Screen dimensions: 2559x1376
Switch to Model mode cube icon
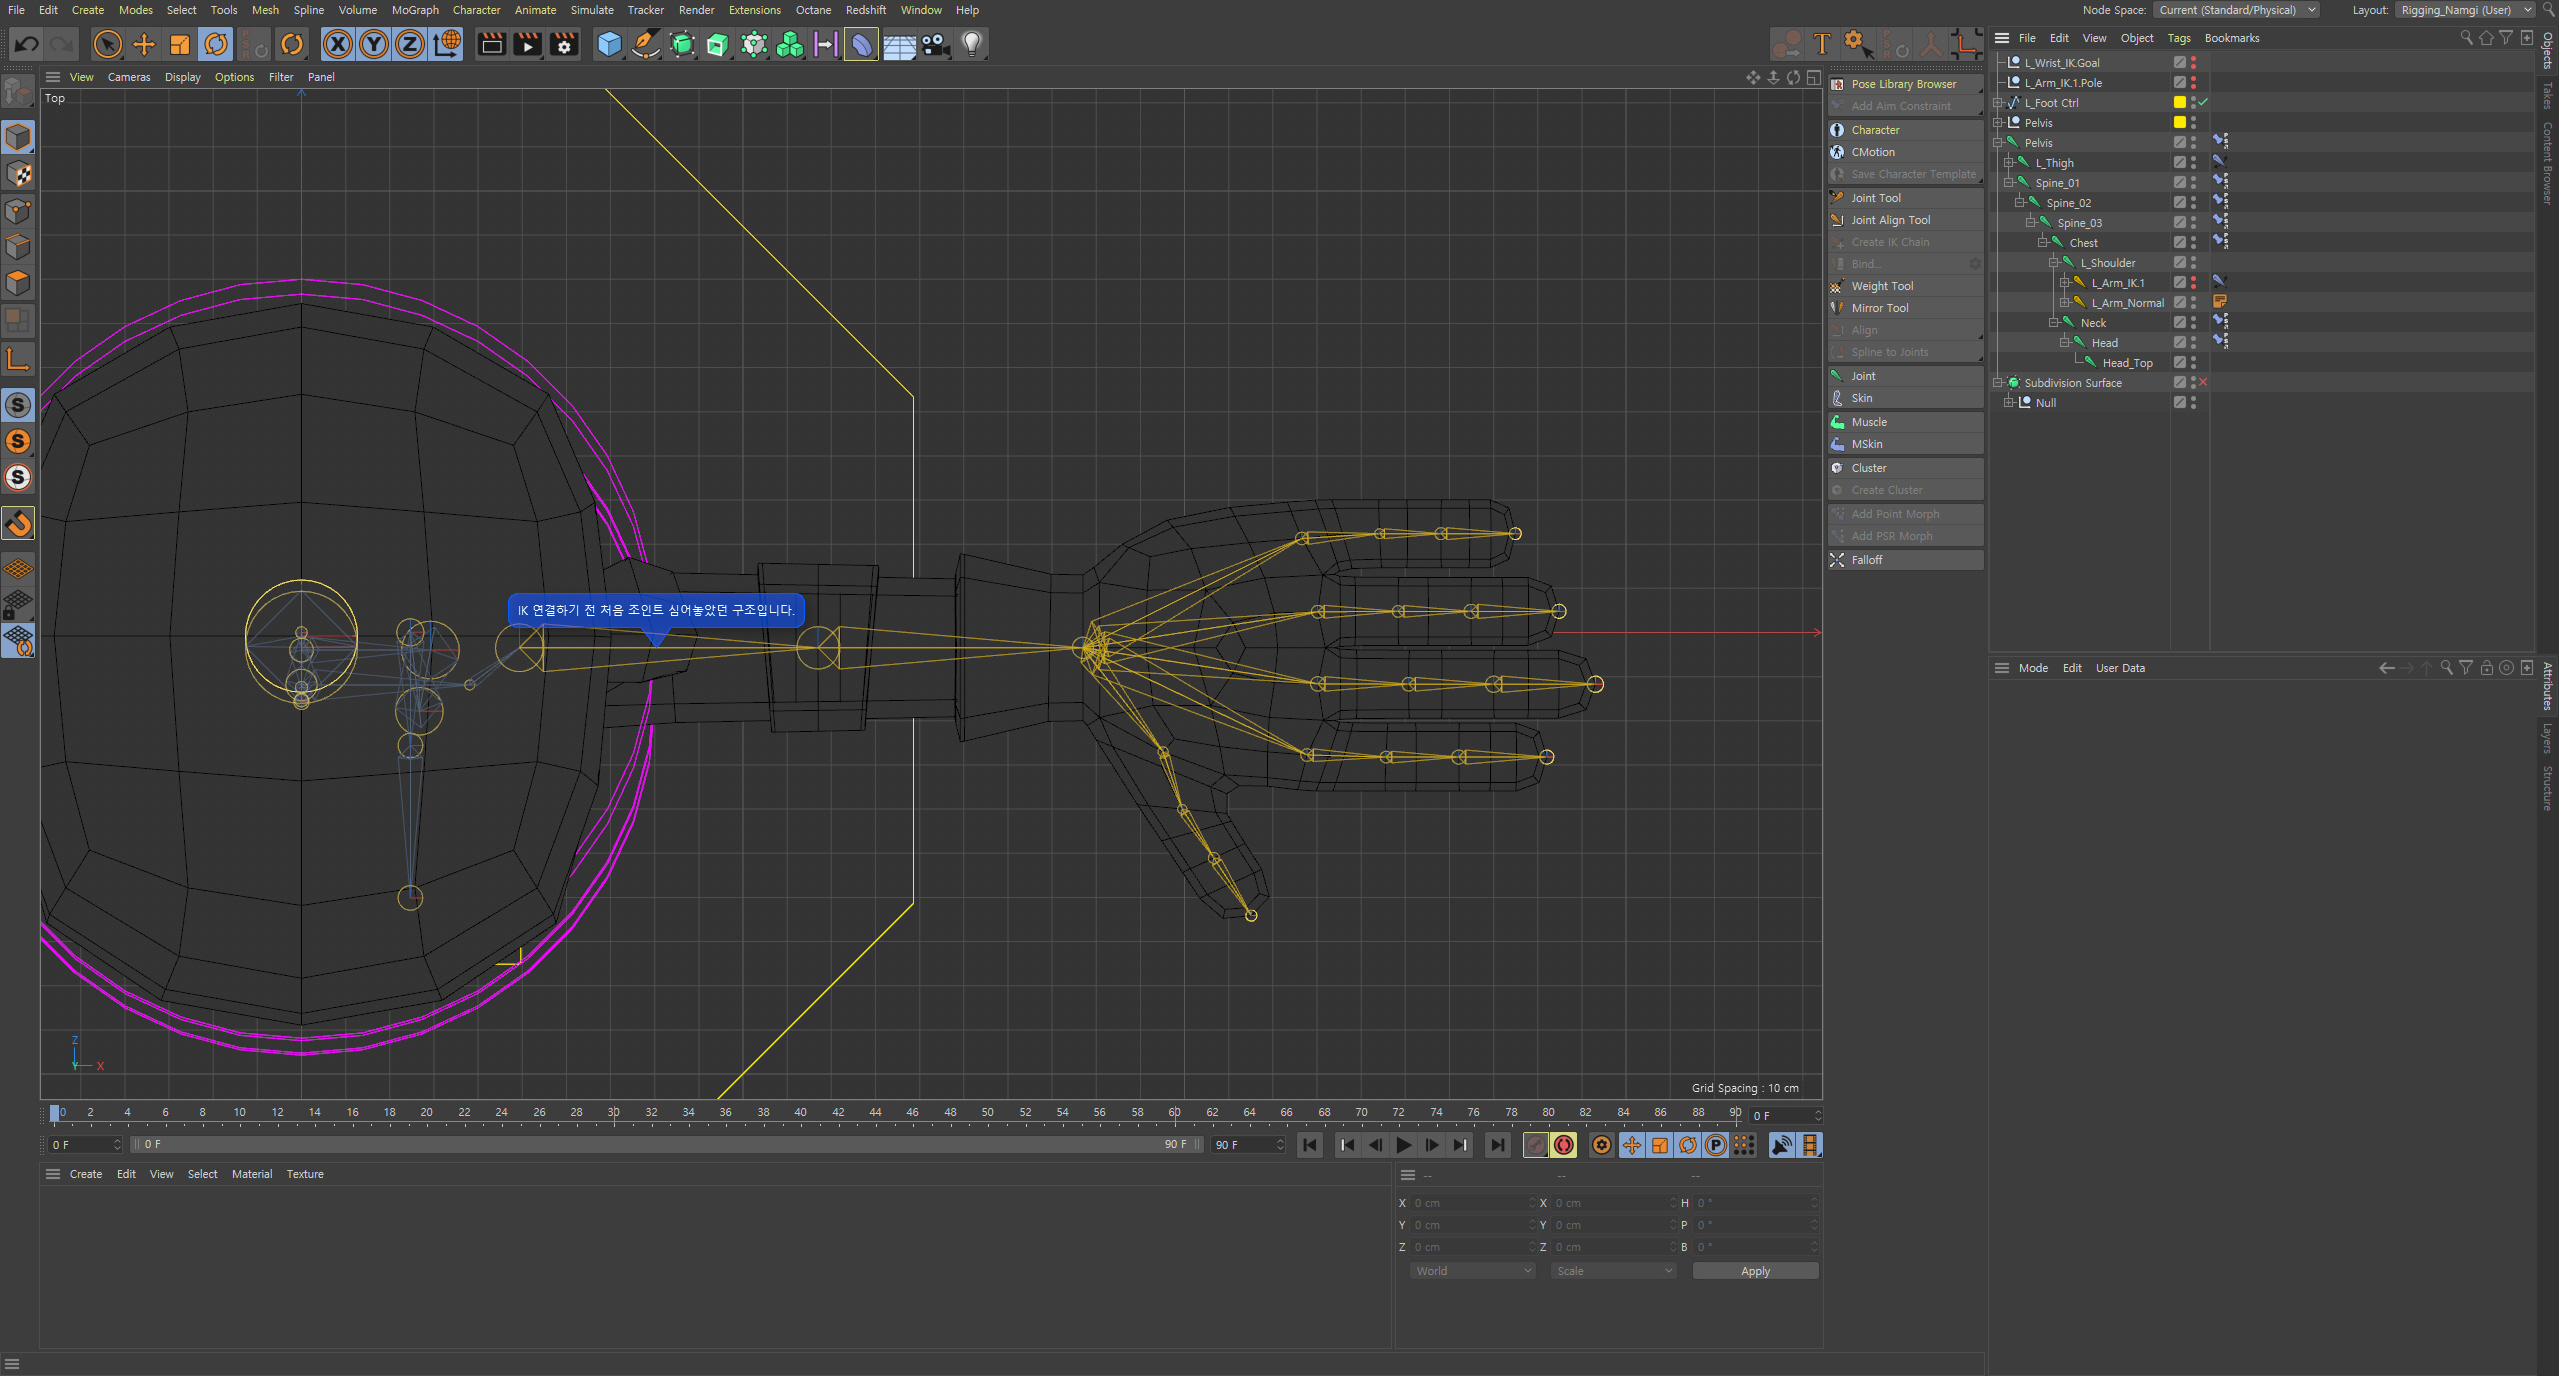pyautogui.click(x=18, y=137)
